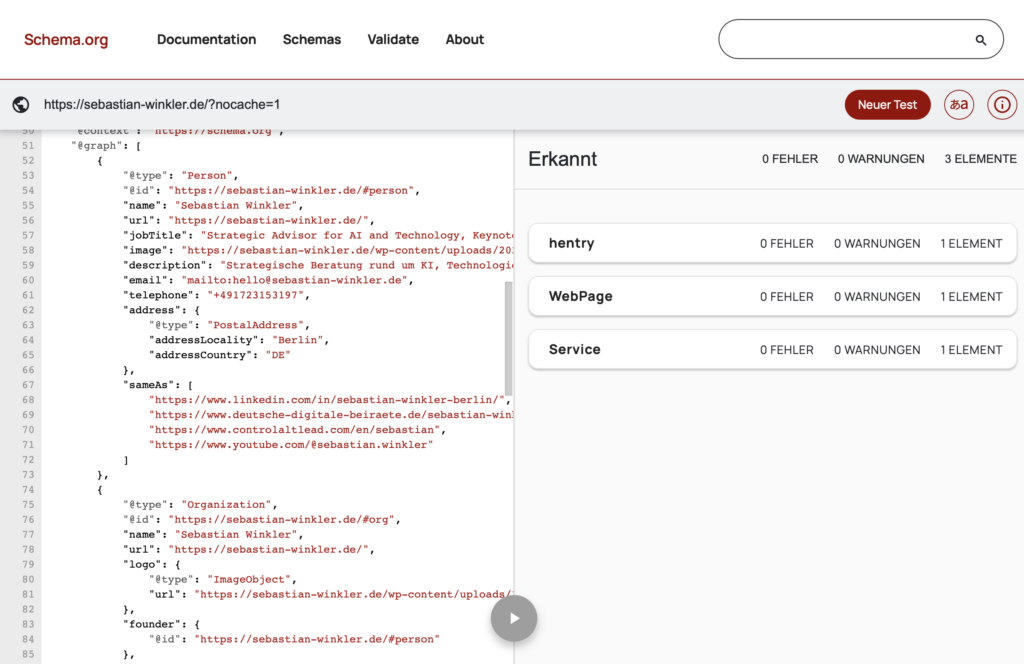Click the tested URL text
This screenshot has height=664, width=1024.
click(x=162, y=105)
